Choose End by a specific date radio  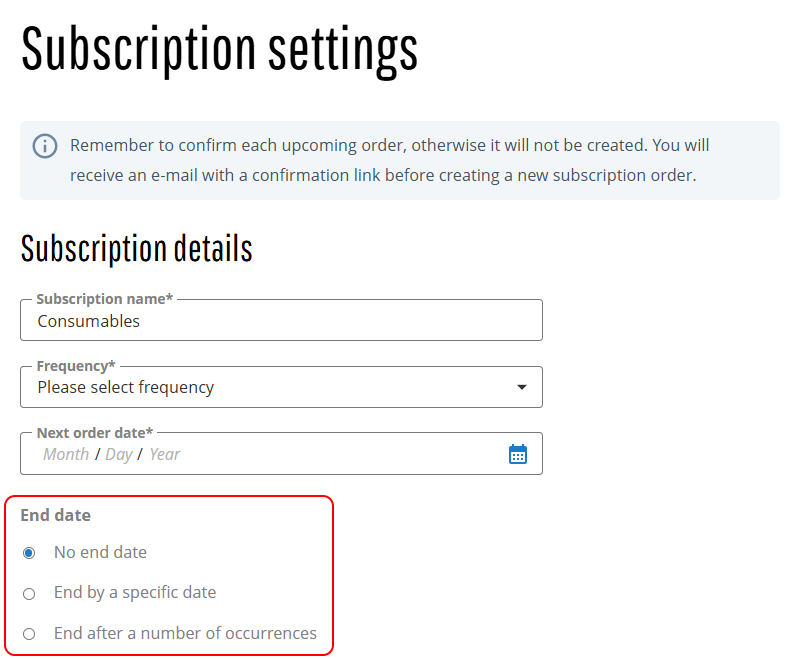(29, 593)
